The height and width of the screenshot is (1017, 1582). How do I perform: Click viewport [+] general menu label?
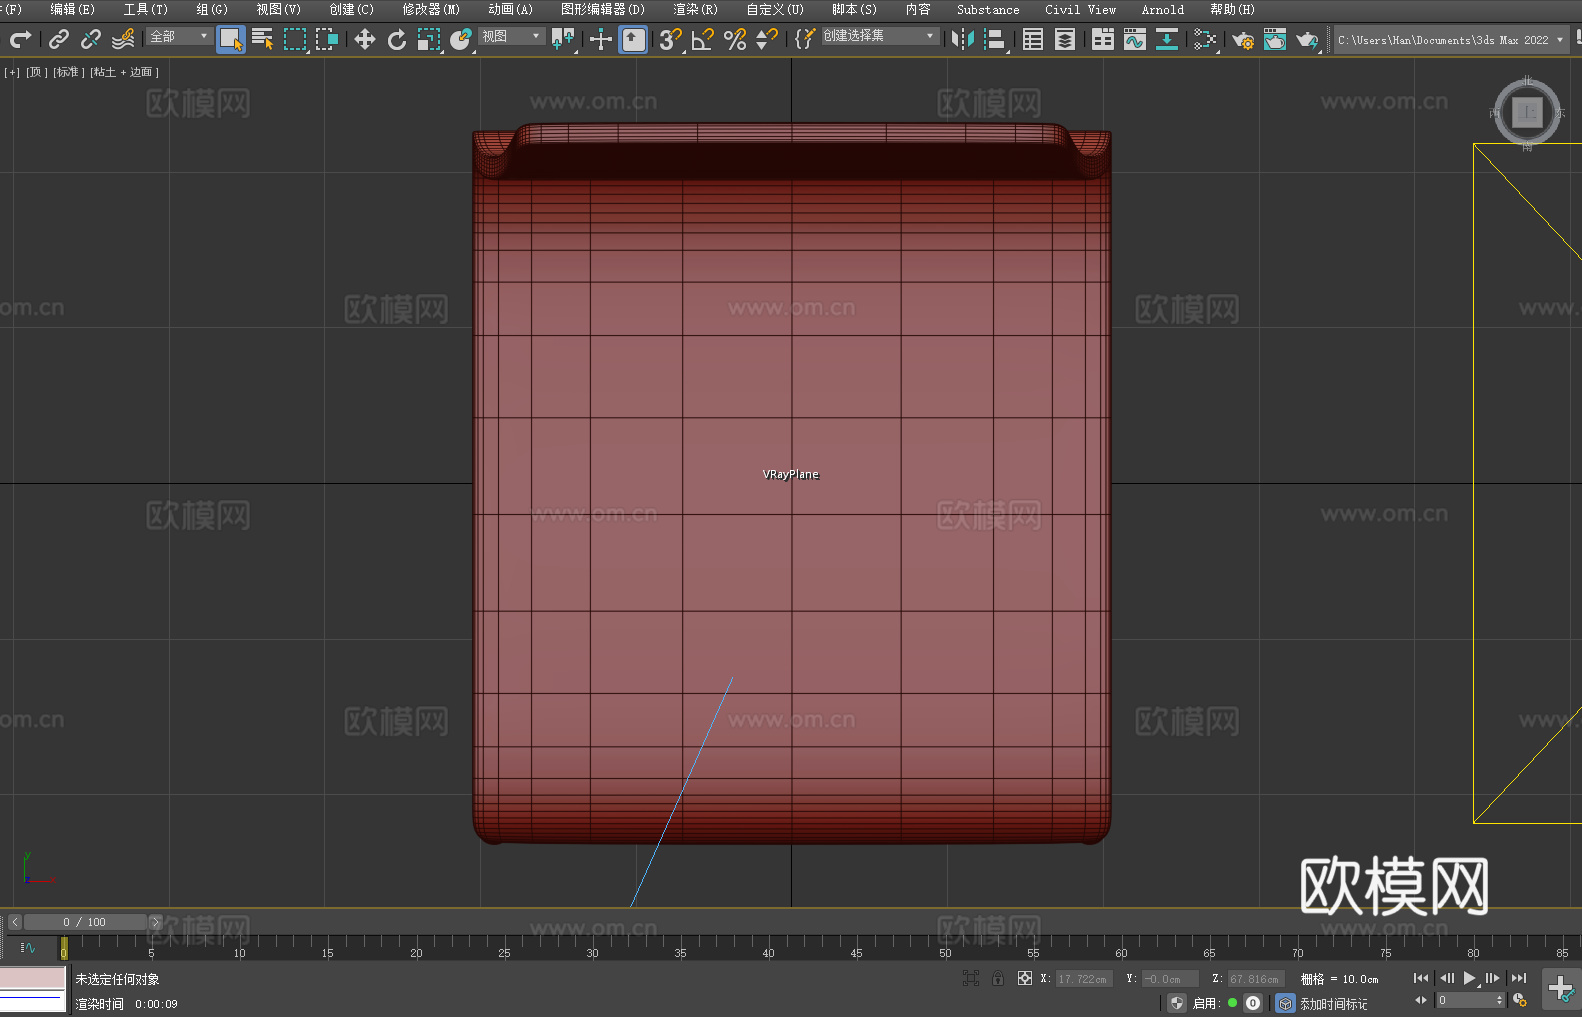(12, 72)
